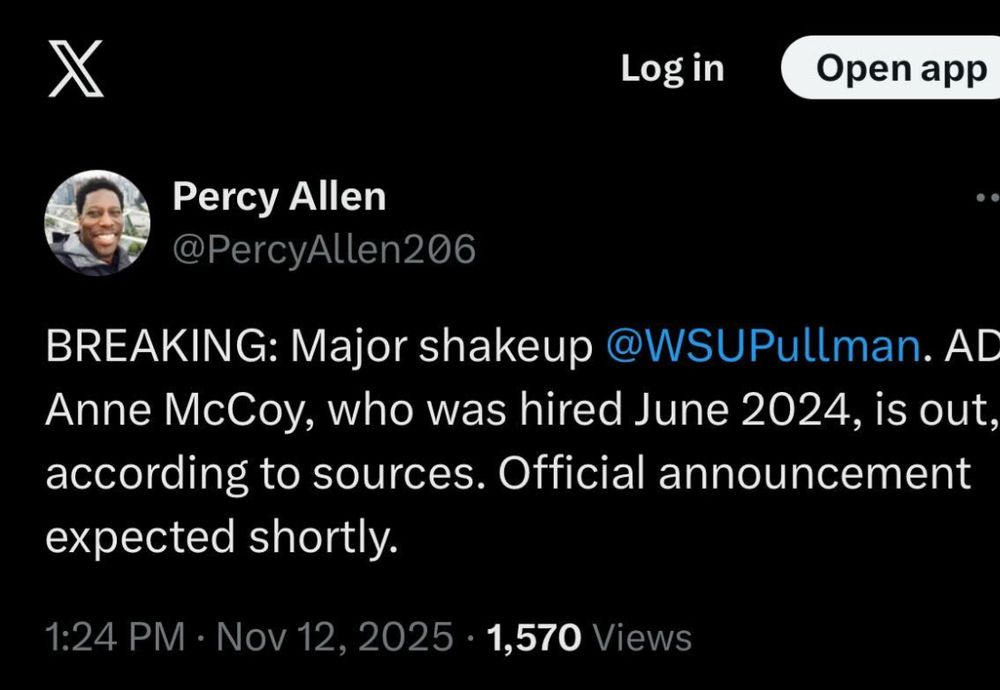Image resolution: width=1000 pixels, height=690 pixels.
Task: Open the Percy Allen display name
Action: click(279, 196)
